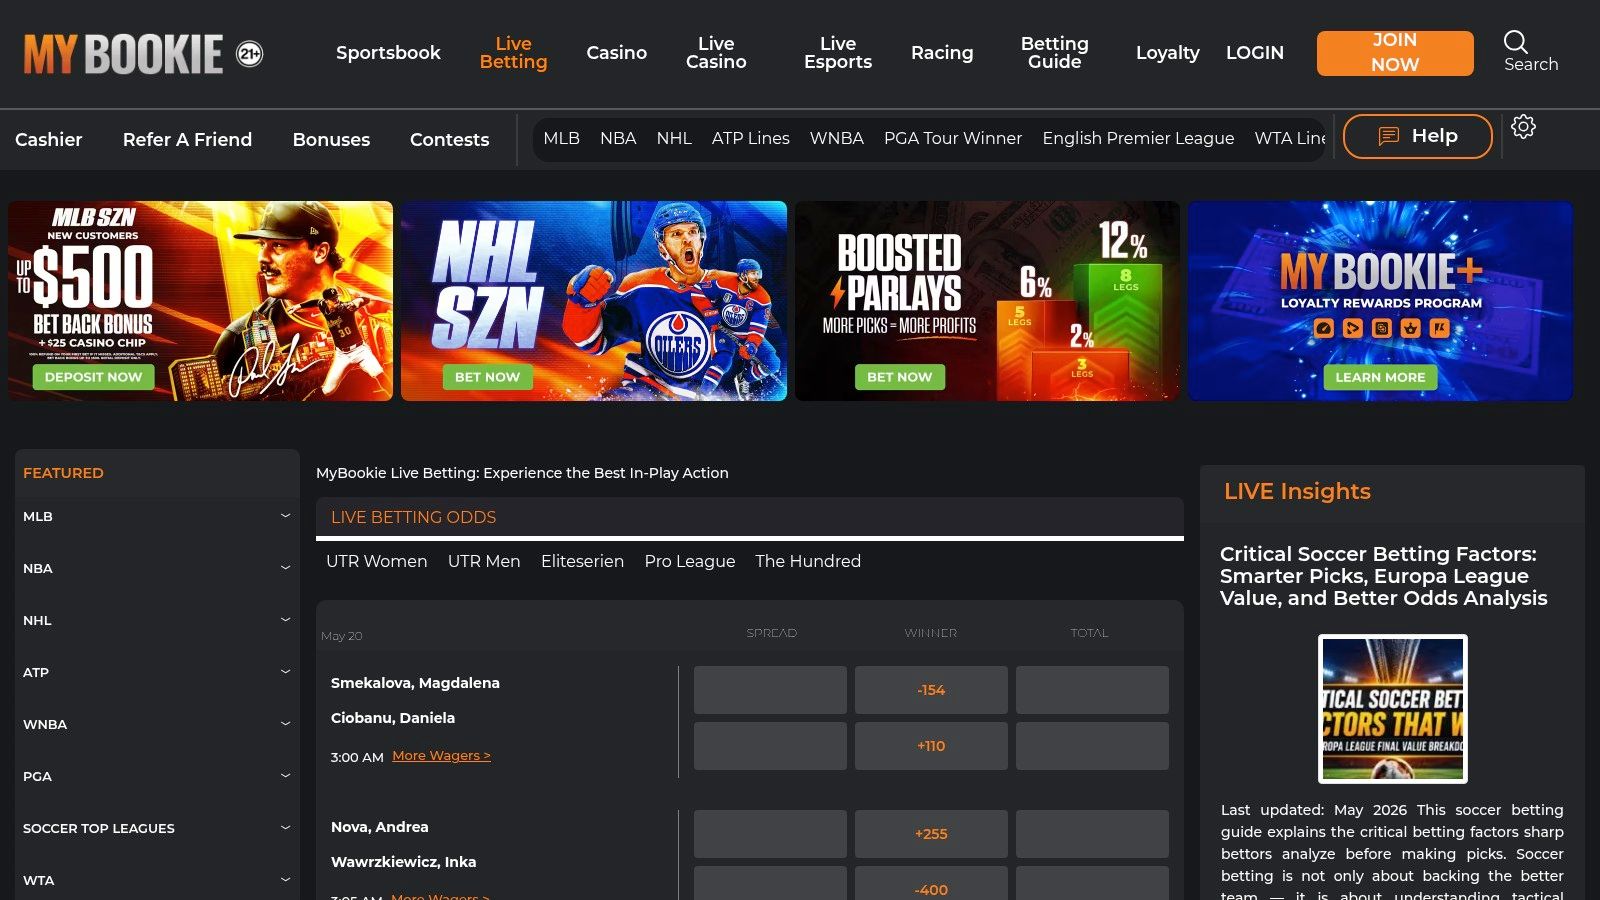1600x900 pixels.
Task: Select Smekalova winner odds -154
Action: 931,690
